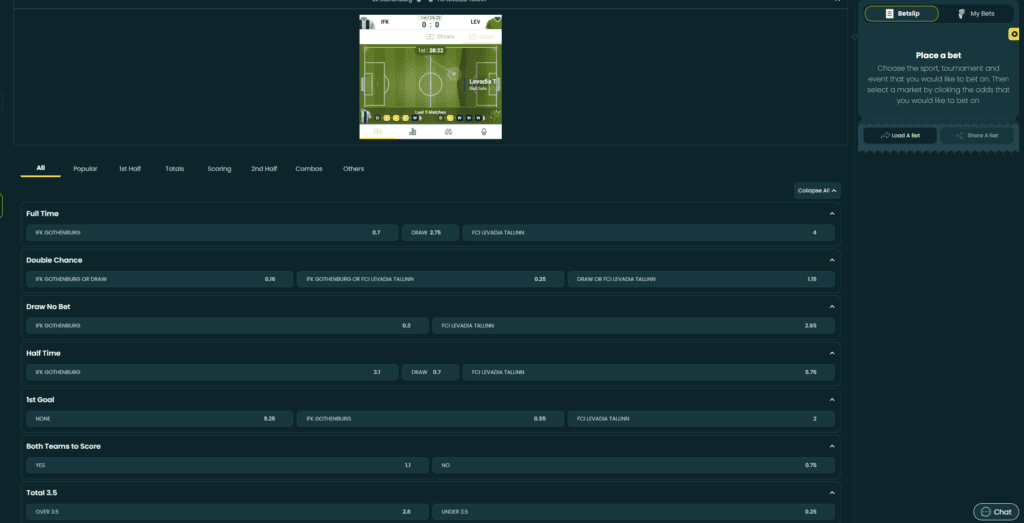
Task: Bet on Half Time Draw at 0.7
Action: click(x=430, y=372)
